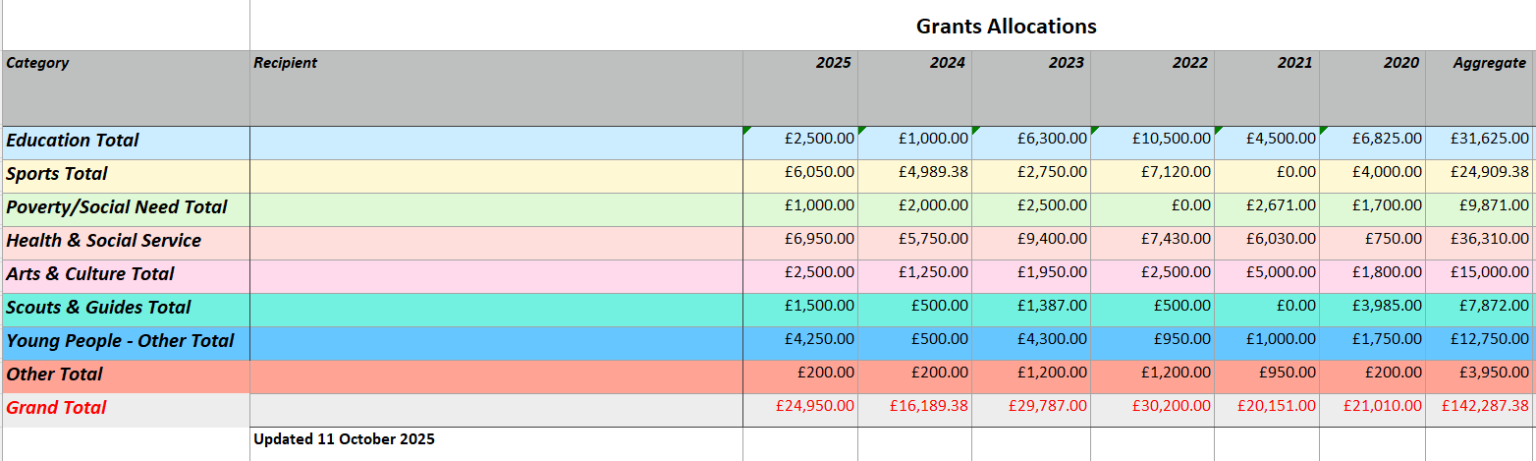This screenshot has height=461, width=1536.
Task: Click the 2025 column header
Action: 833,63
